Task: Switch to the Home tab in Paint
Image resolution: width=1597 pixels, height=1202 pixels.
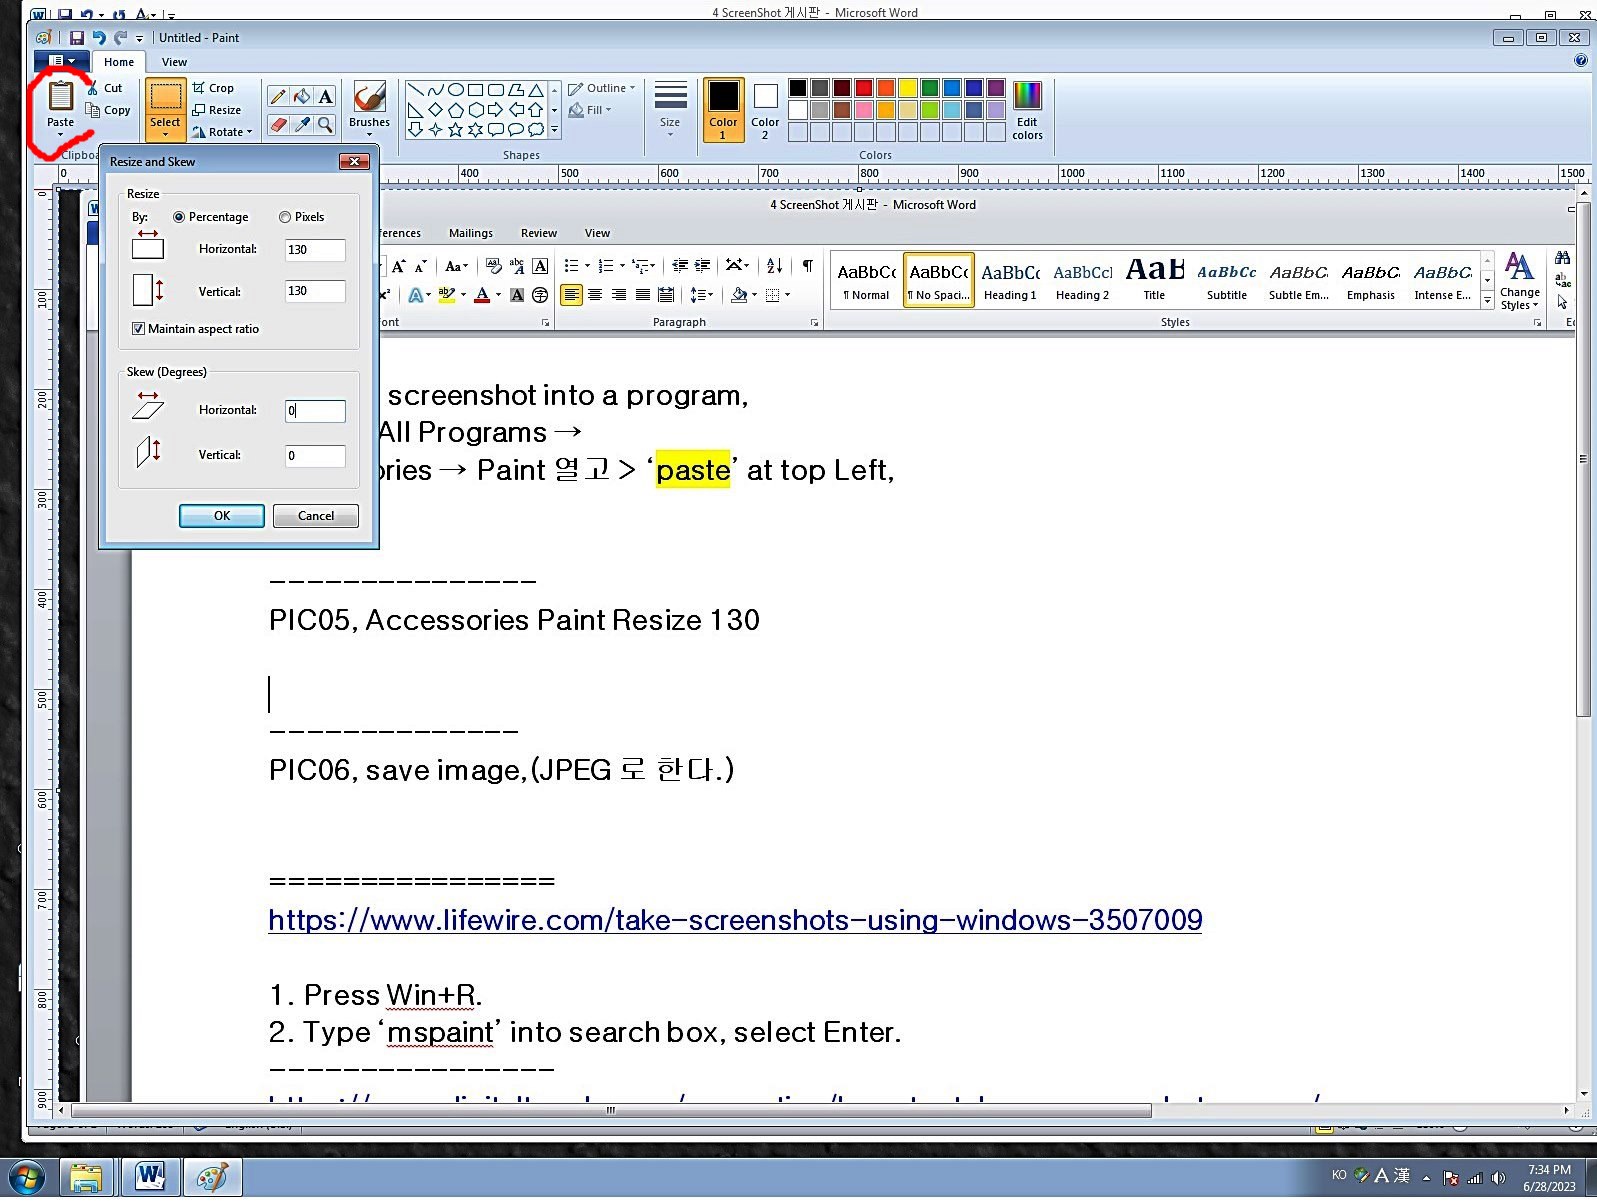Action: coord(119,62)
